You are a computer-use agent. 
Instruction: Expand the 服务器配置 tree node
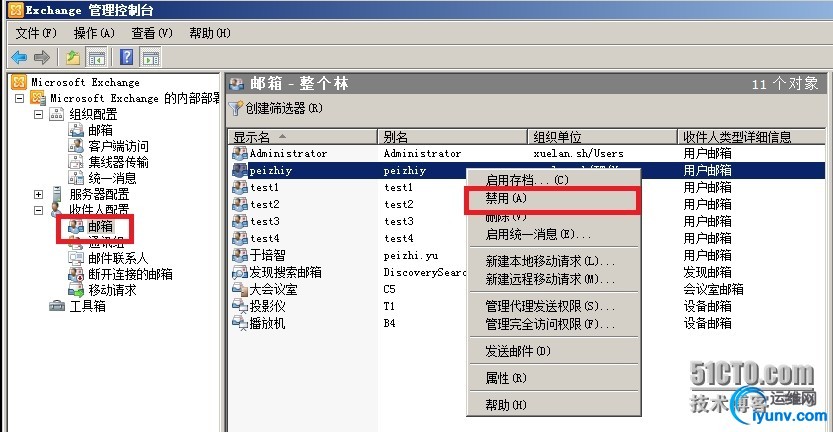click(x=38, y=194)
